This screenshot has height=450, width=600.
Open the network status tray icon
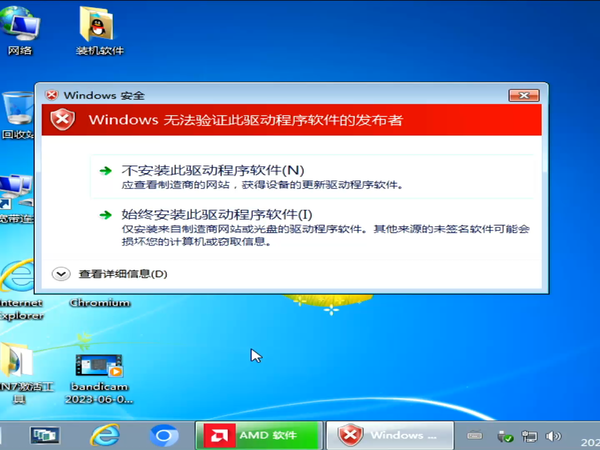point(530,436)
